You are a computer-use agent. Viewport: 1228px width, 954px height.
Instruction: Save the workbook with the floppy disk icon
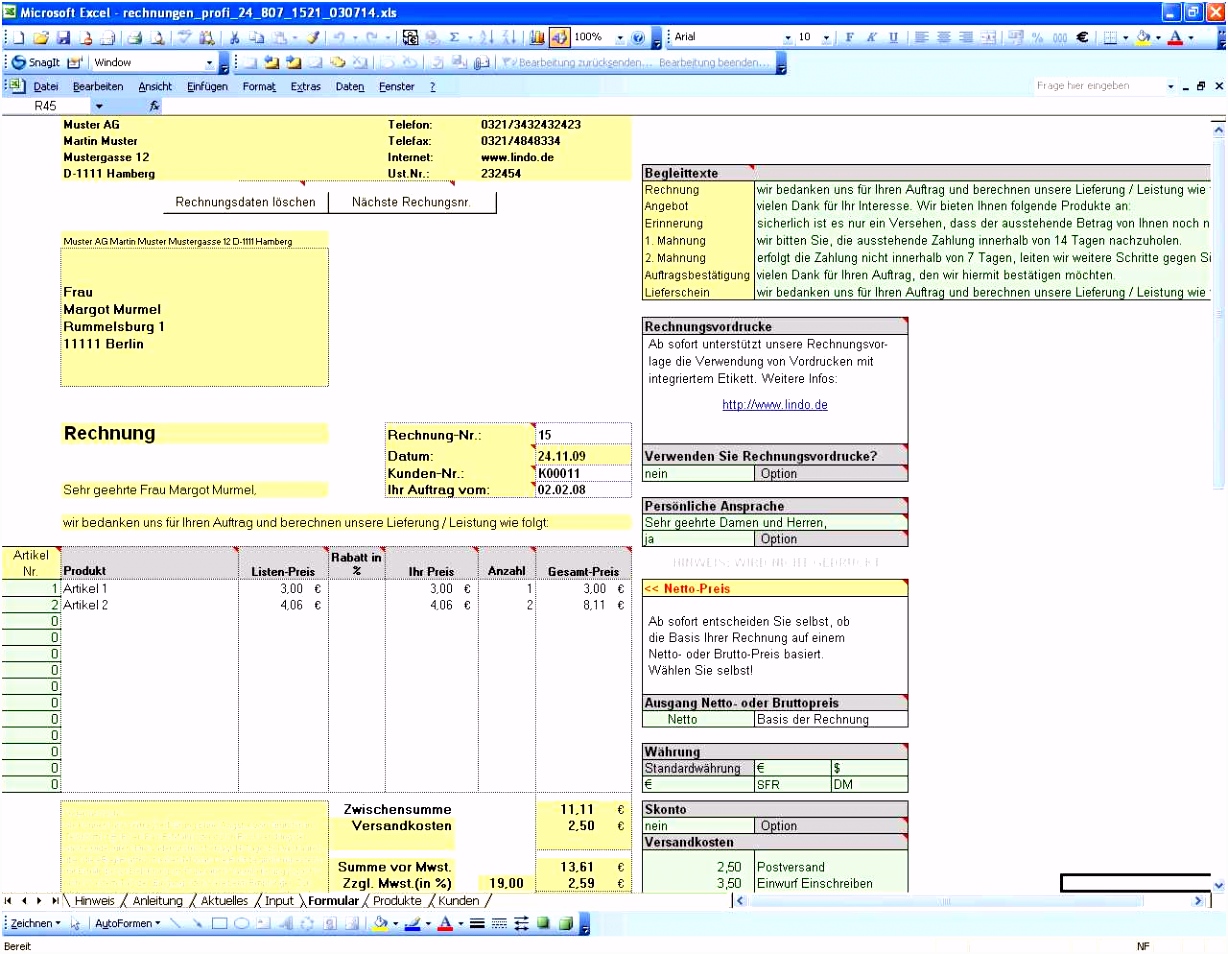coord(63,38)
